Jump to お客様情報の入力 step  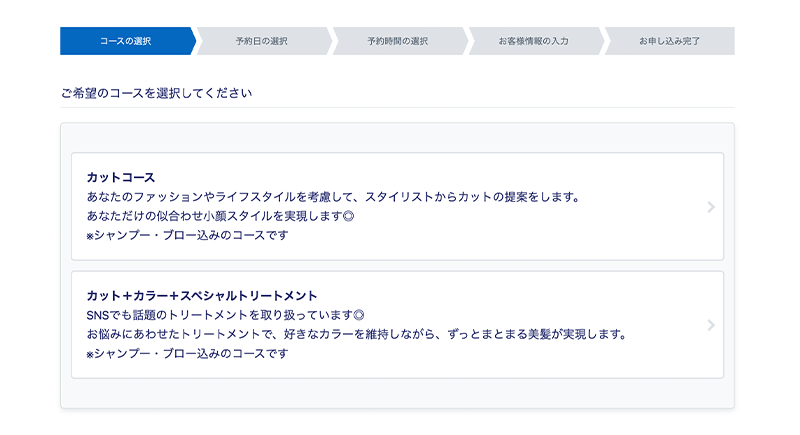[533, 41]
